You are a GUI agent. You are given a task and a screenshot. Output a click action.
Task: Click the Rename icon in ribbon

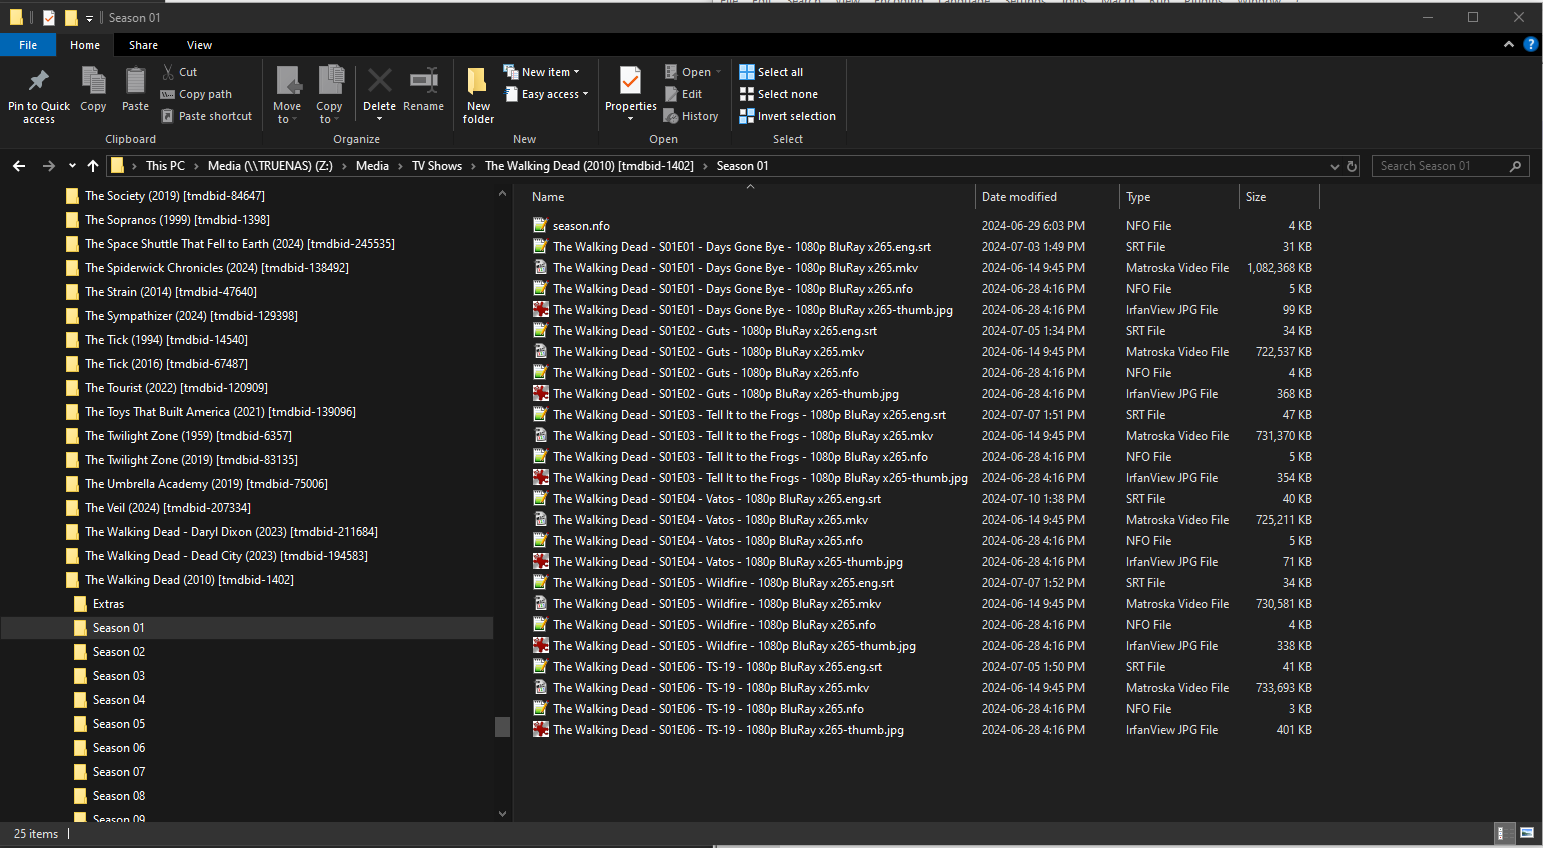[423, 82]
